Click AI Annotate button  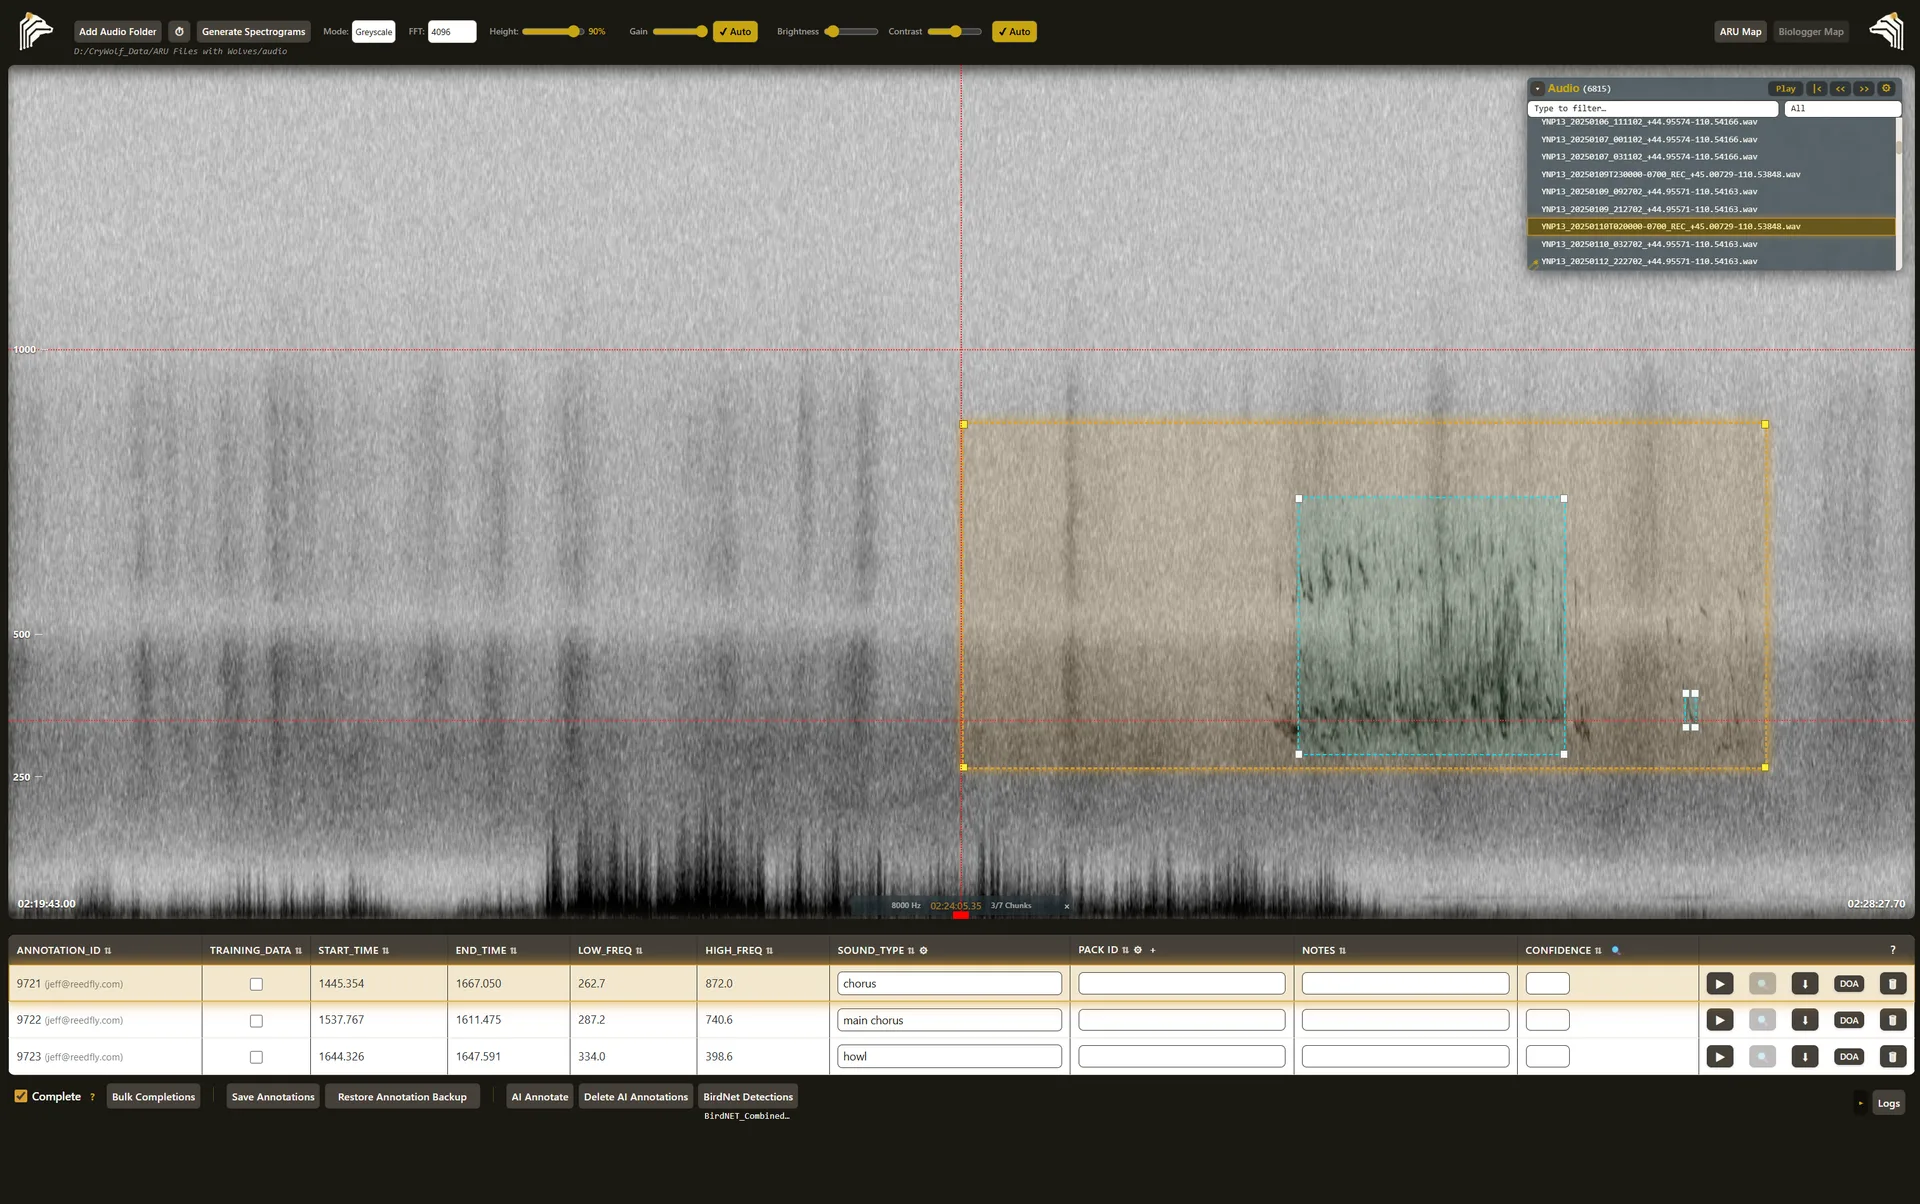[540, 1097]
